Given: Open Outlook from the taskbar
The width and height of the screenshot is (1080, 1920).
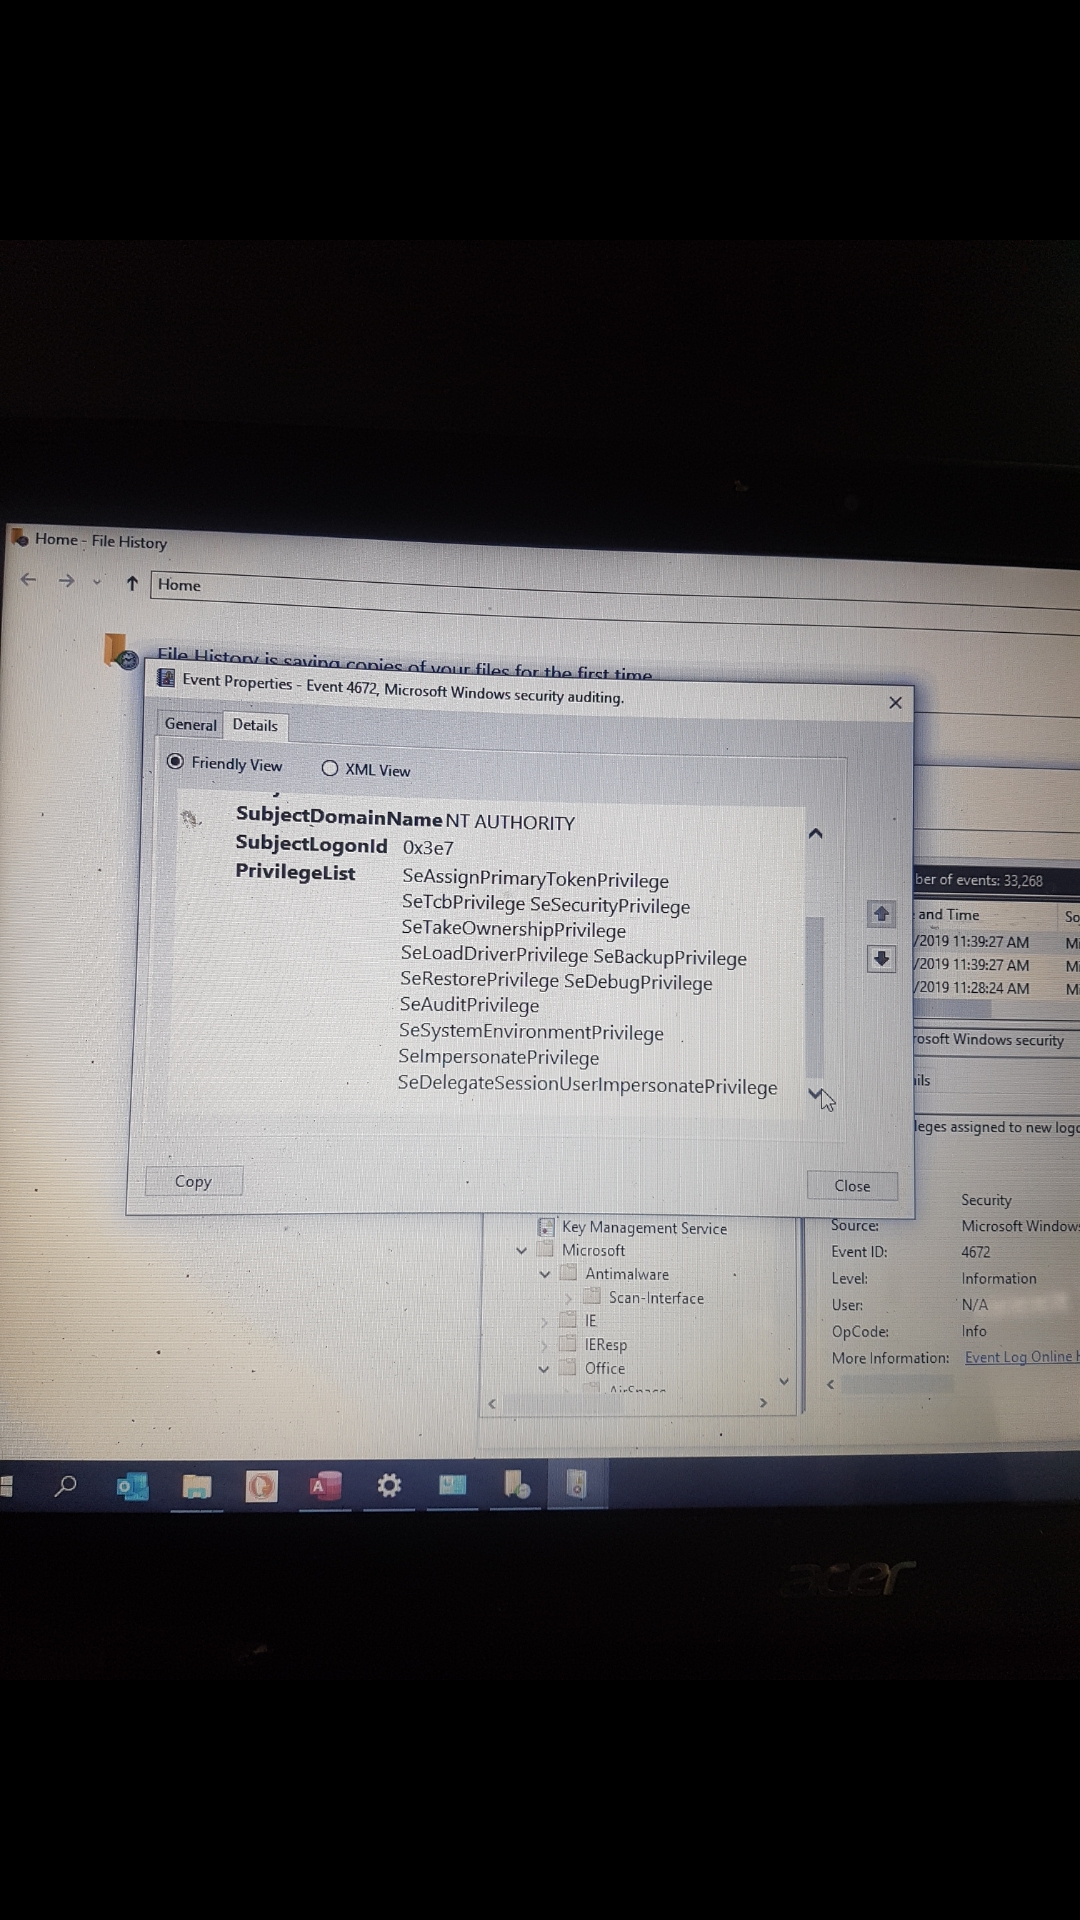Looking at the screenshot, I should (132, 1486).
